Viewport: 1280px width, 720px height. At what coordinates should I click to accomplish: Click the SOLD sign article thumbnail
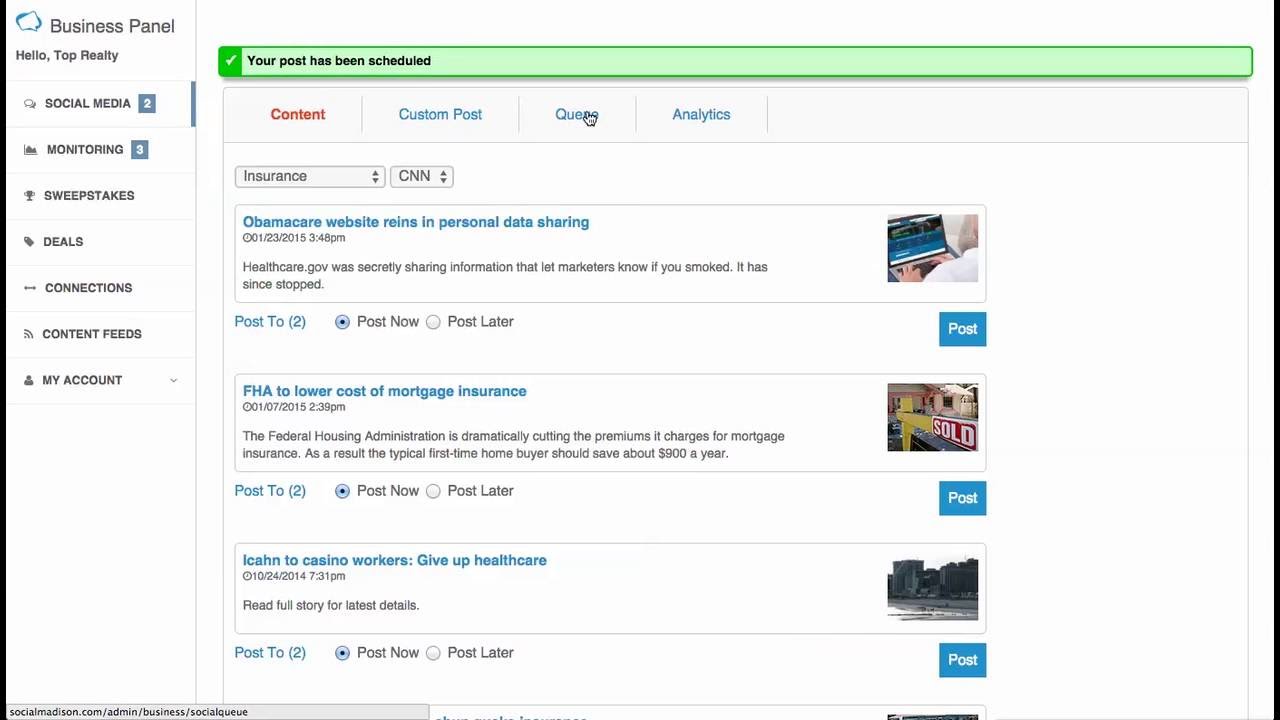click(x=932, y=417)
